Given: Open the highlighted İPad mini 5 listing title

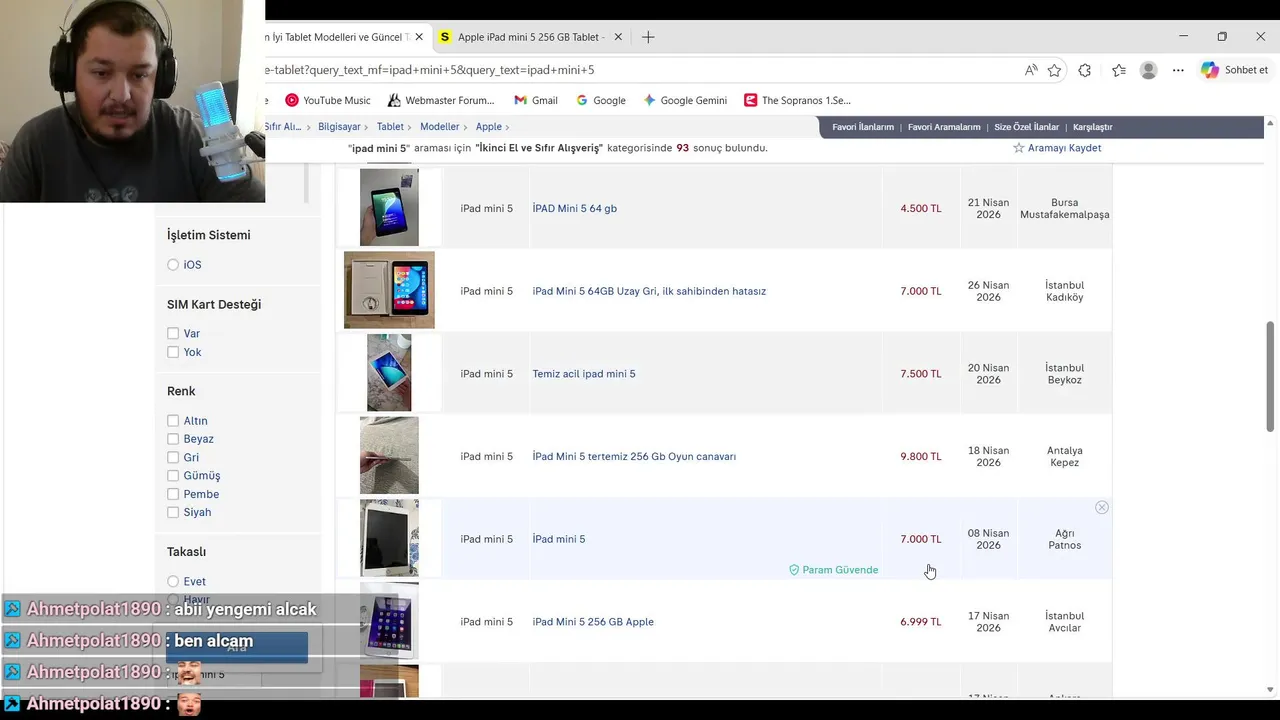Looking at the screenshot, I should click(x=558, y=539).
